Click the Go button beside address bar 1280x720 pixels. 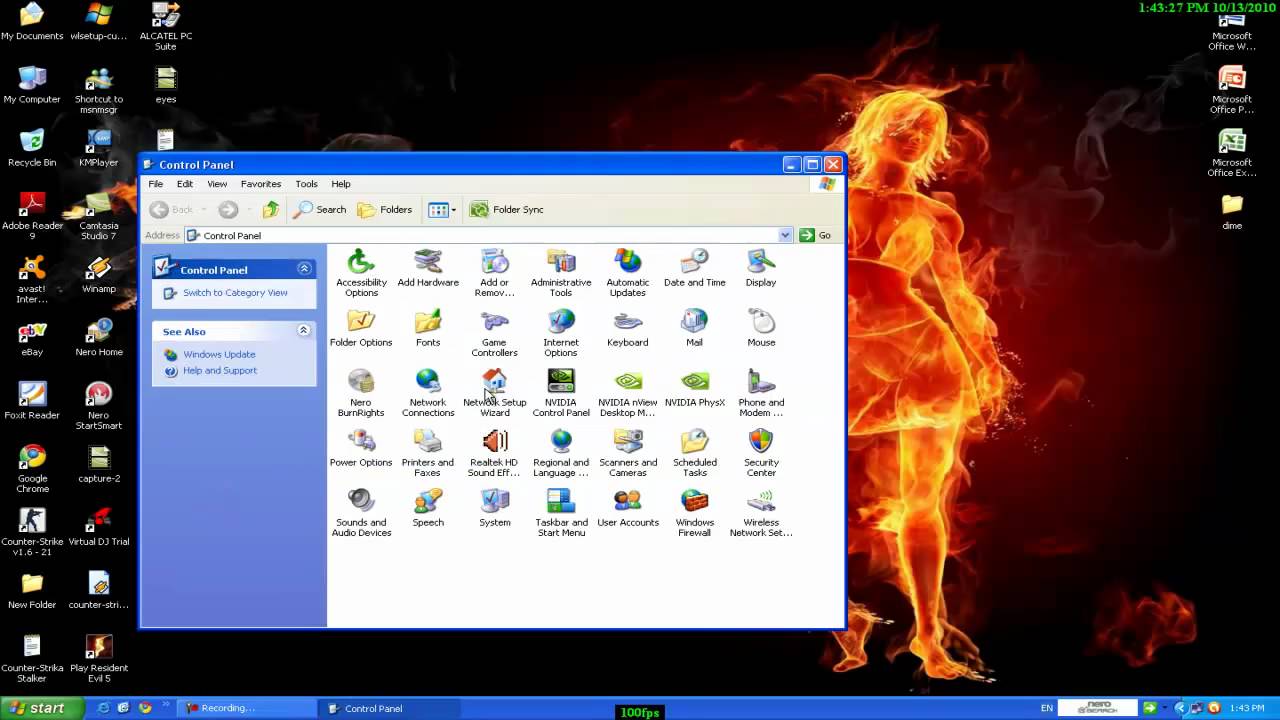pyautogui.click(x=815, y=235)
